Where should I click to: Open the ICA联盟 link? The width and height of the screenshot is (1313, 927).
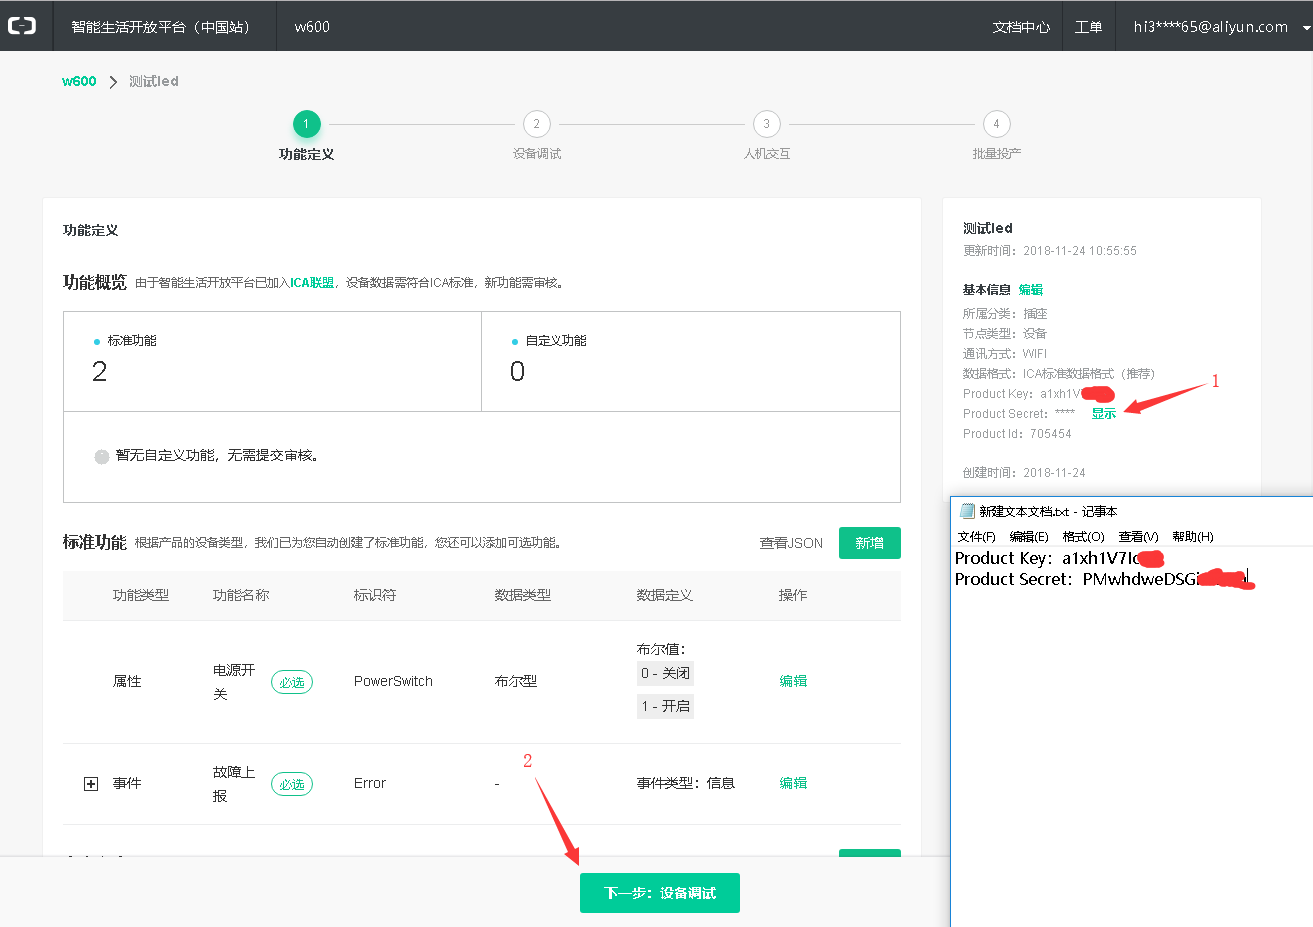click(312, 283)
